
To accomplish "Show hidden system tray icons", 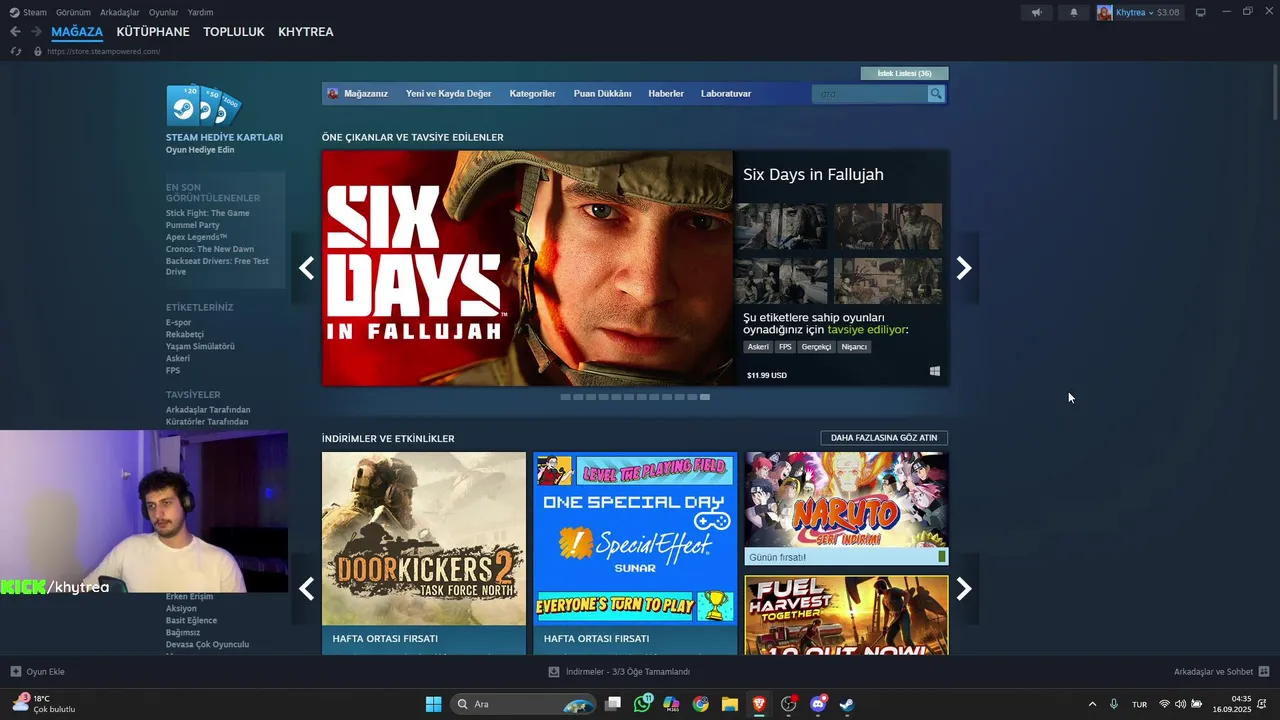I will click(1092, 704).
